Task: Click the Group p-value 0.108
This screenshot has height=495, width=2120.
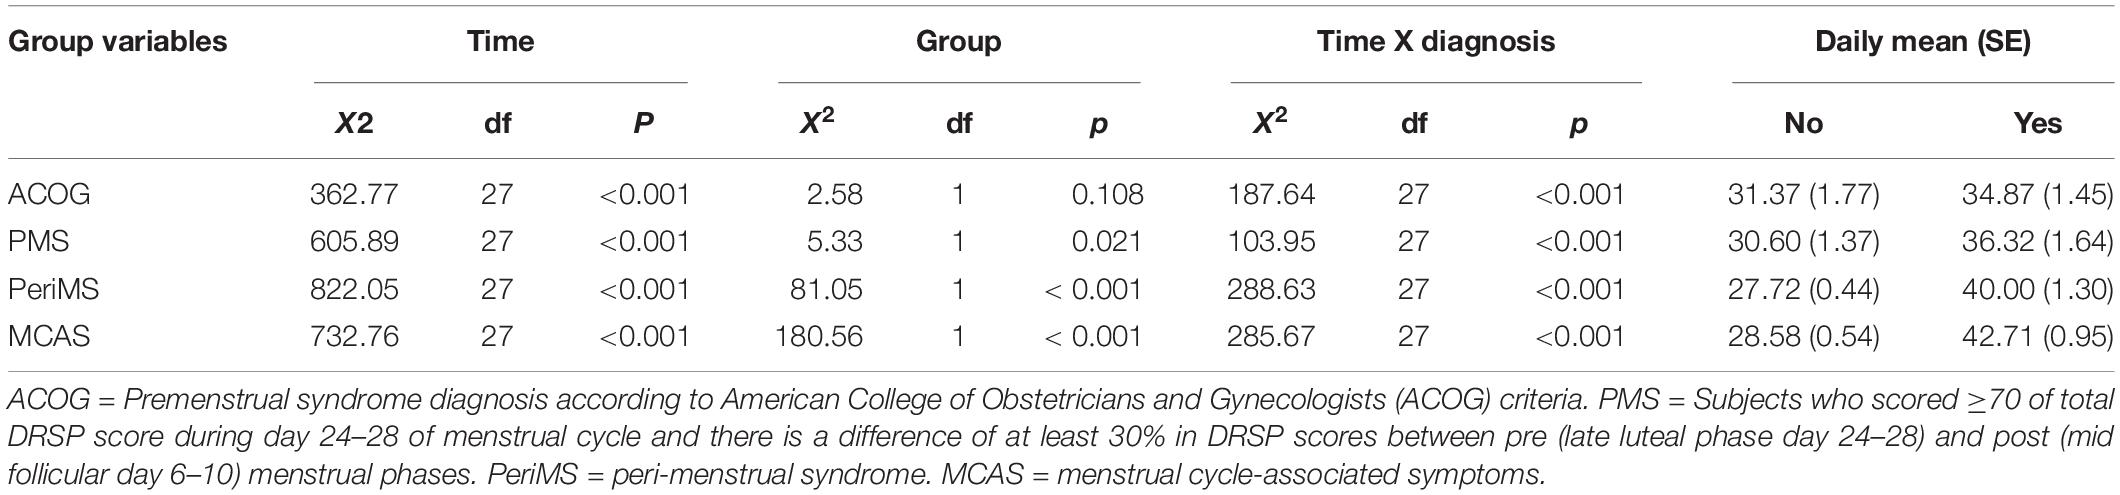Action: (1107, 194)
